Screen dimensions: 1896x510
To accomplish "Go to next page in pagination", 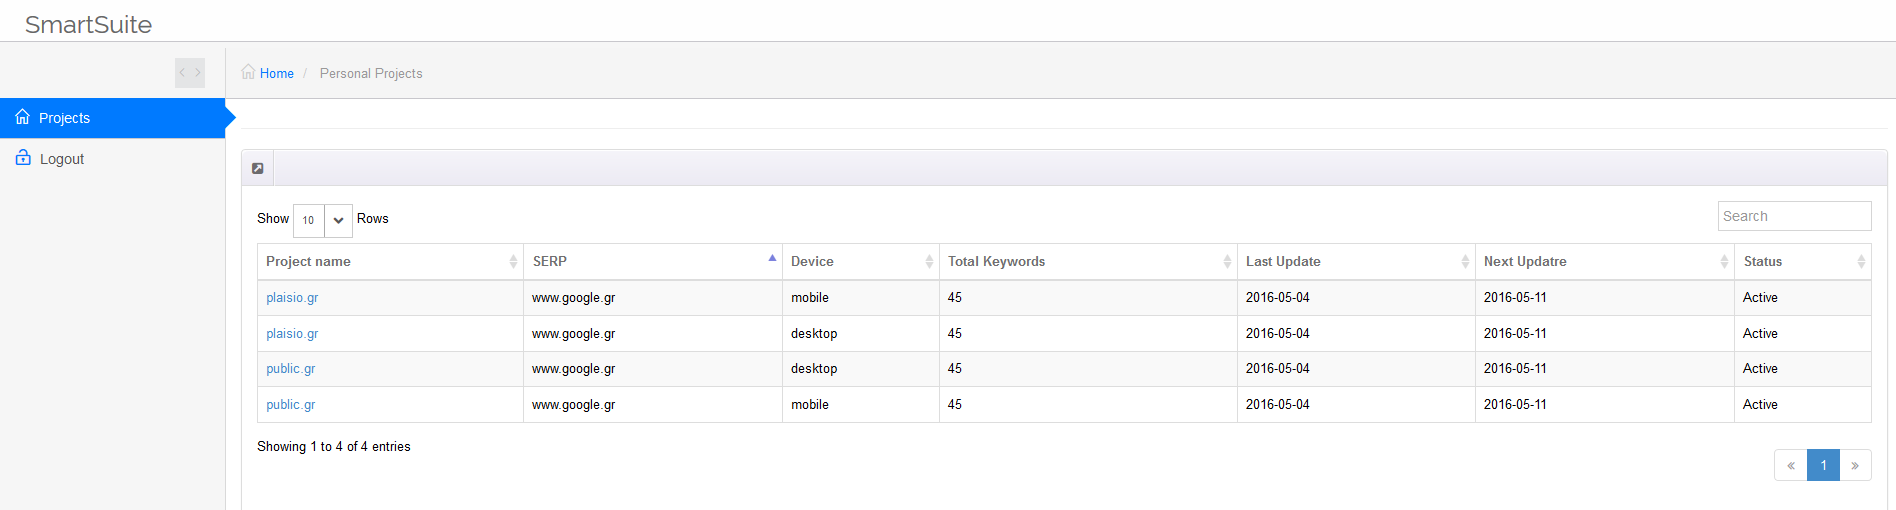I will coord(1855,465).
